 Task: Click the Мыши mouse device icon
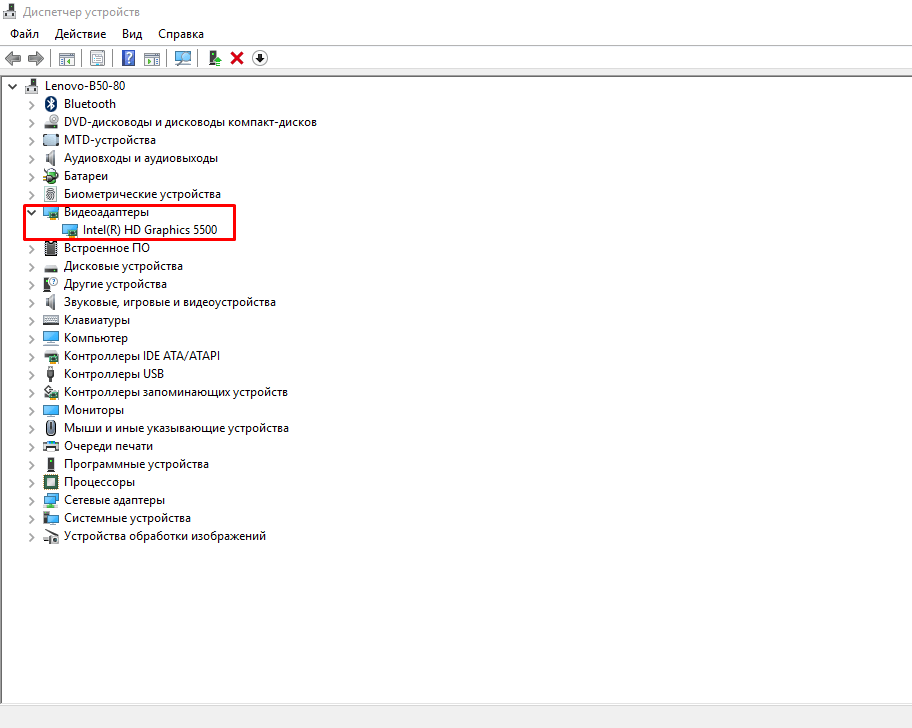point(51,429)
